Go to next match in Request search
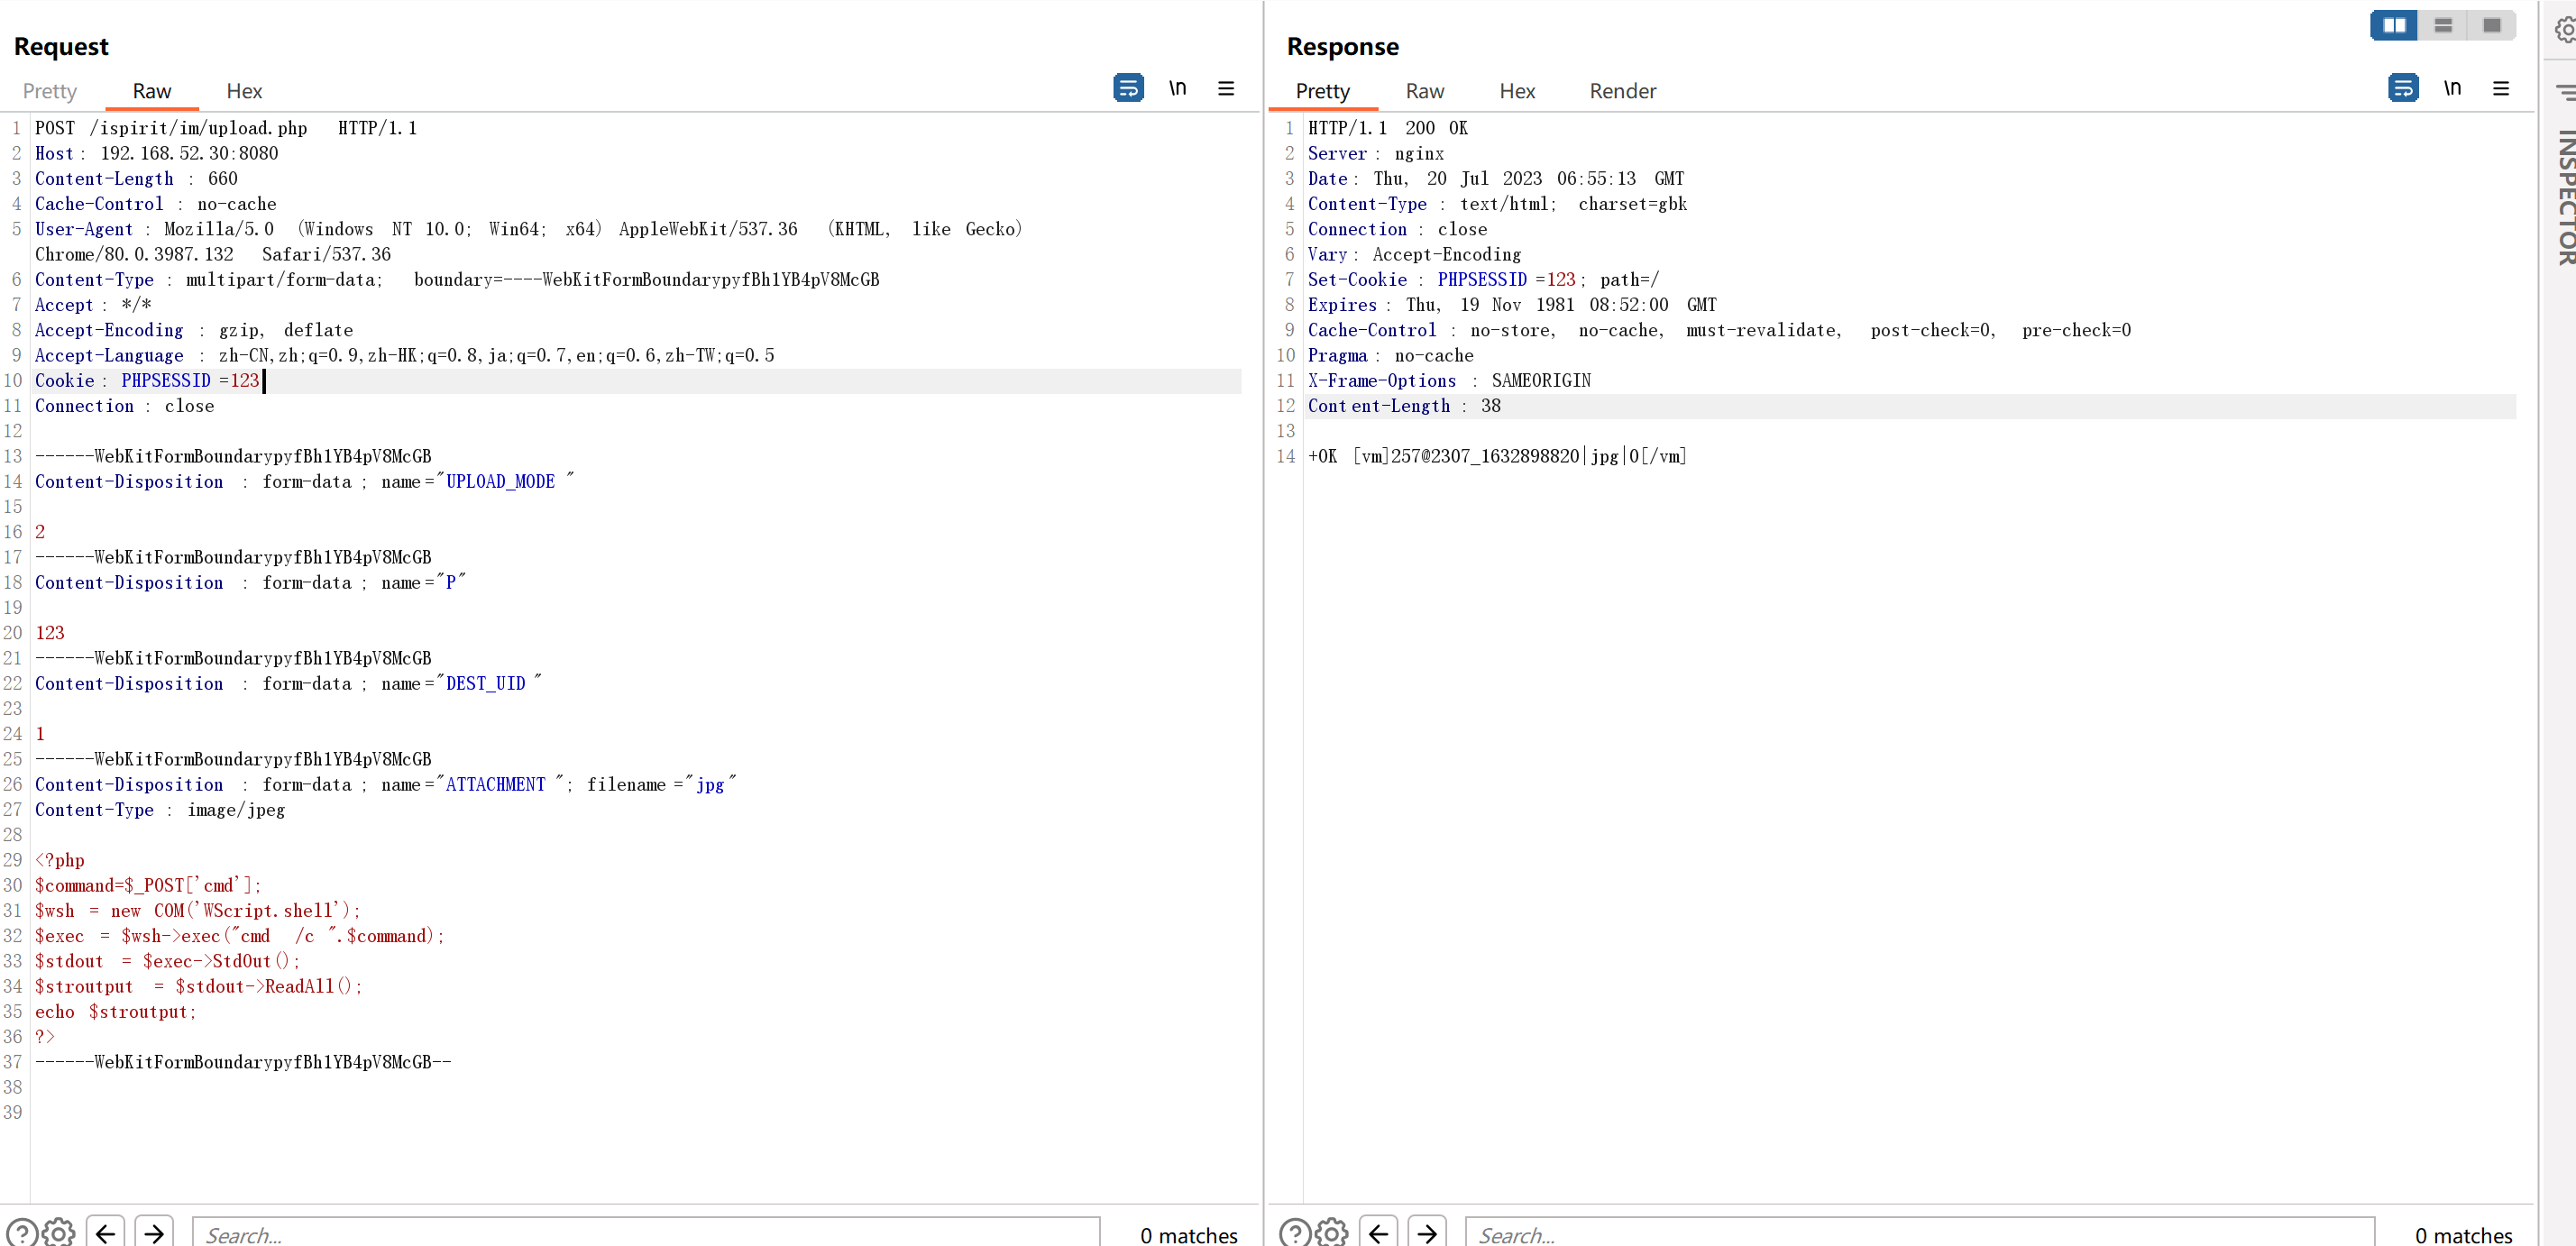 (154, 1232)
